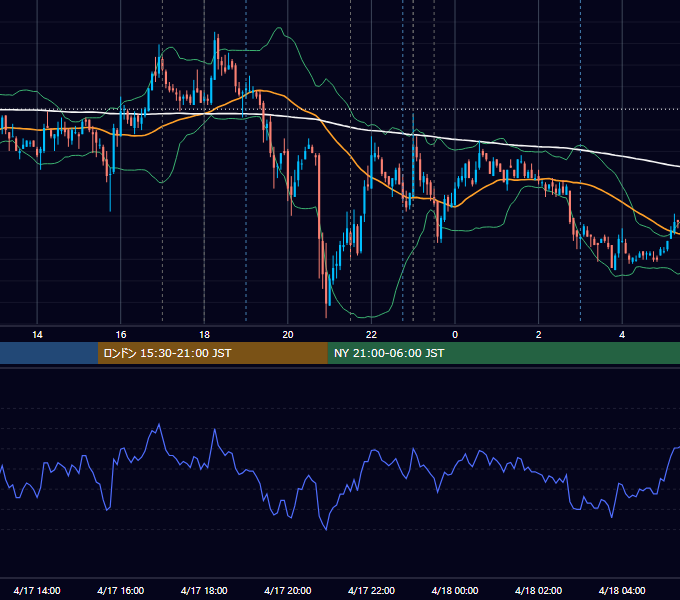Click the 4/17 22:00 date label
Image resolution: width=680 pixels, height=600 pixels.
tap(371, 590)
